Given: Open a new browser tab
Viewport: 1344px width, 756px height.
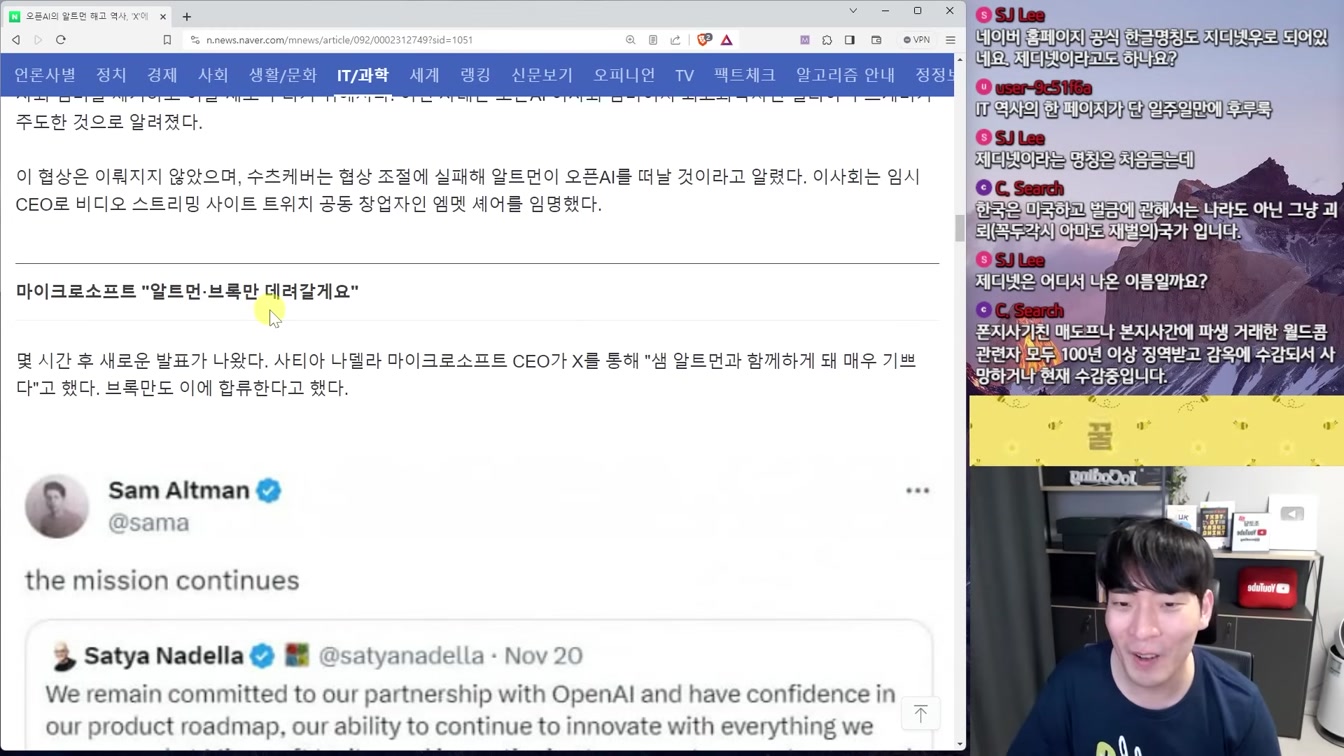Looking at the screenshot, I should (x=187, y=16).
